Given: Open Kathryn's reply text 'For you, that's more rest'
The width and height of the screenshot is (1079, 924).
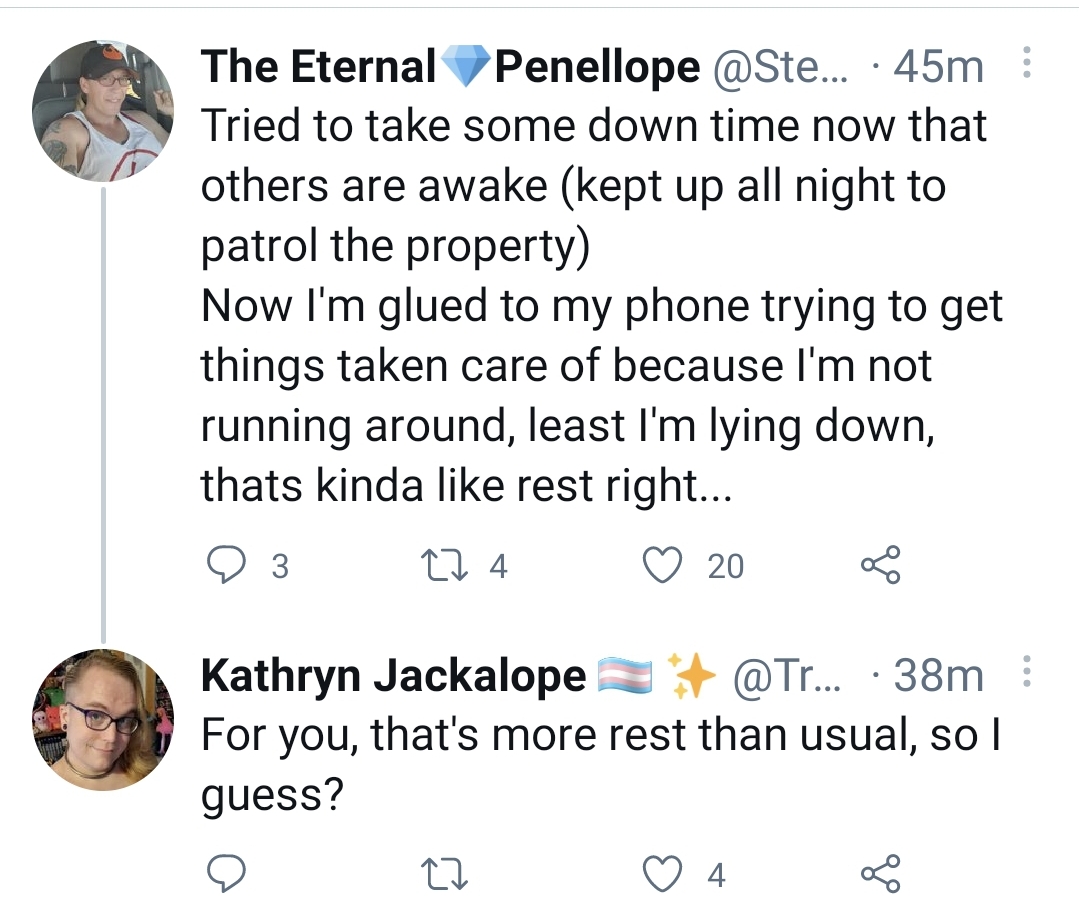Looking at the screenshot, I should point(600,764).
